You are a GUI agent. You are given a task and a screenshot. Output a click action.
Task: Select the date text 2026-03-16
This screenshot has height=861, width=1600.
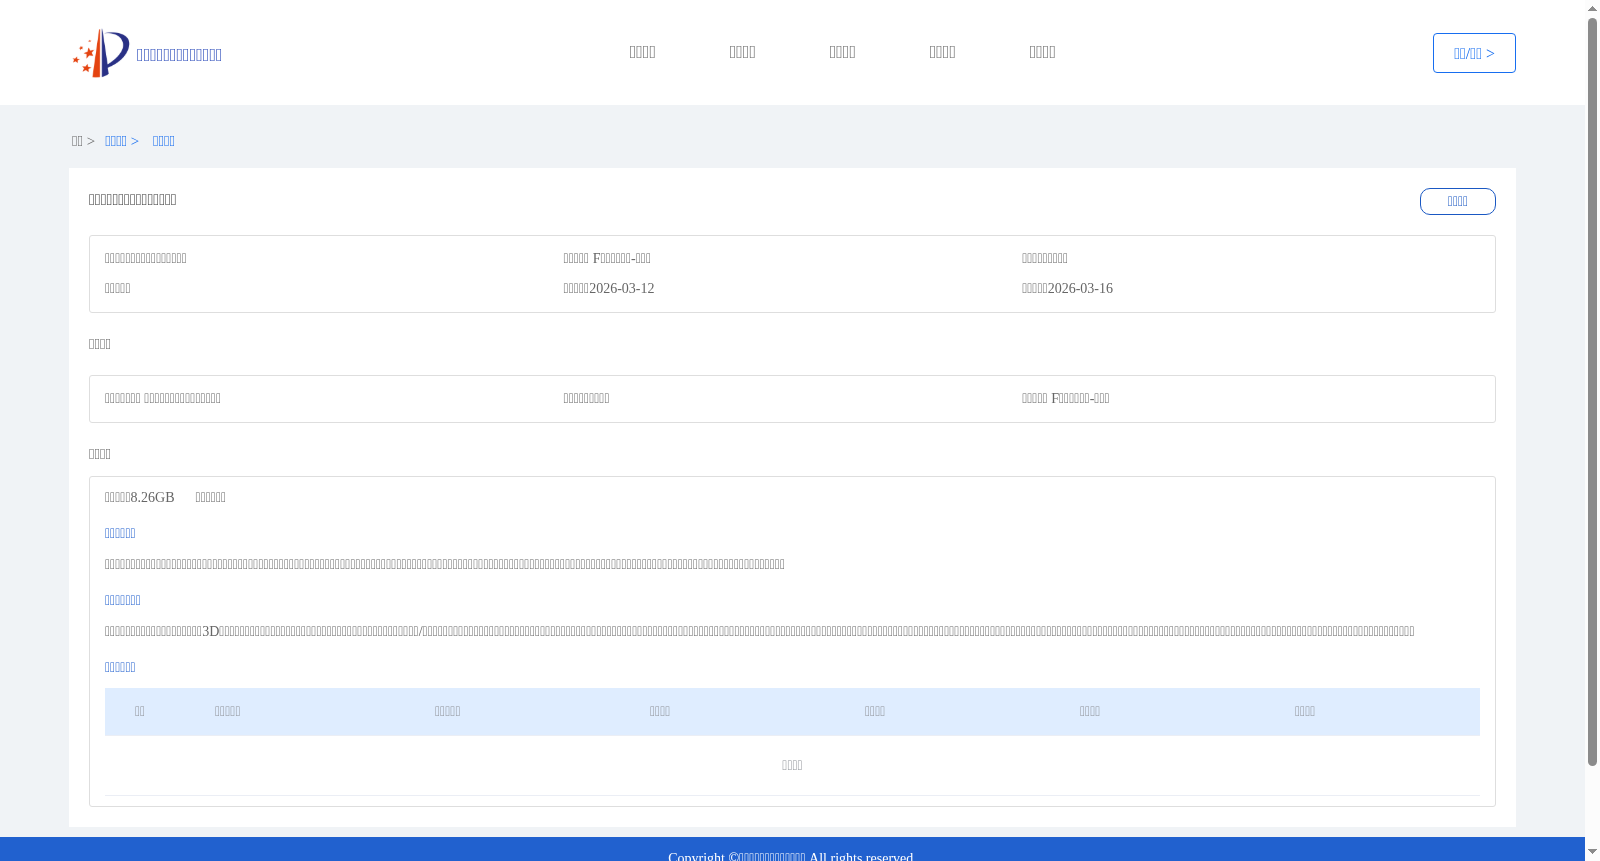click(x=1080, y=288)
